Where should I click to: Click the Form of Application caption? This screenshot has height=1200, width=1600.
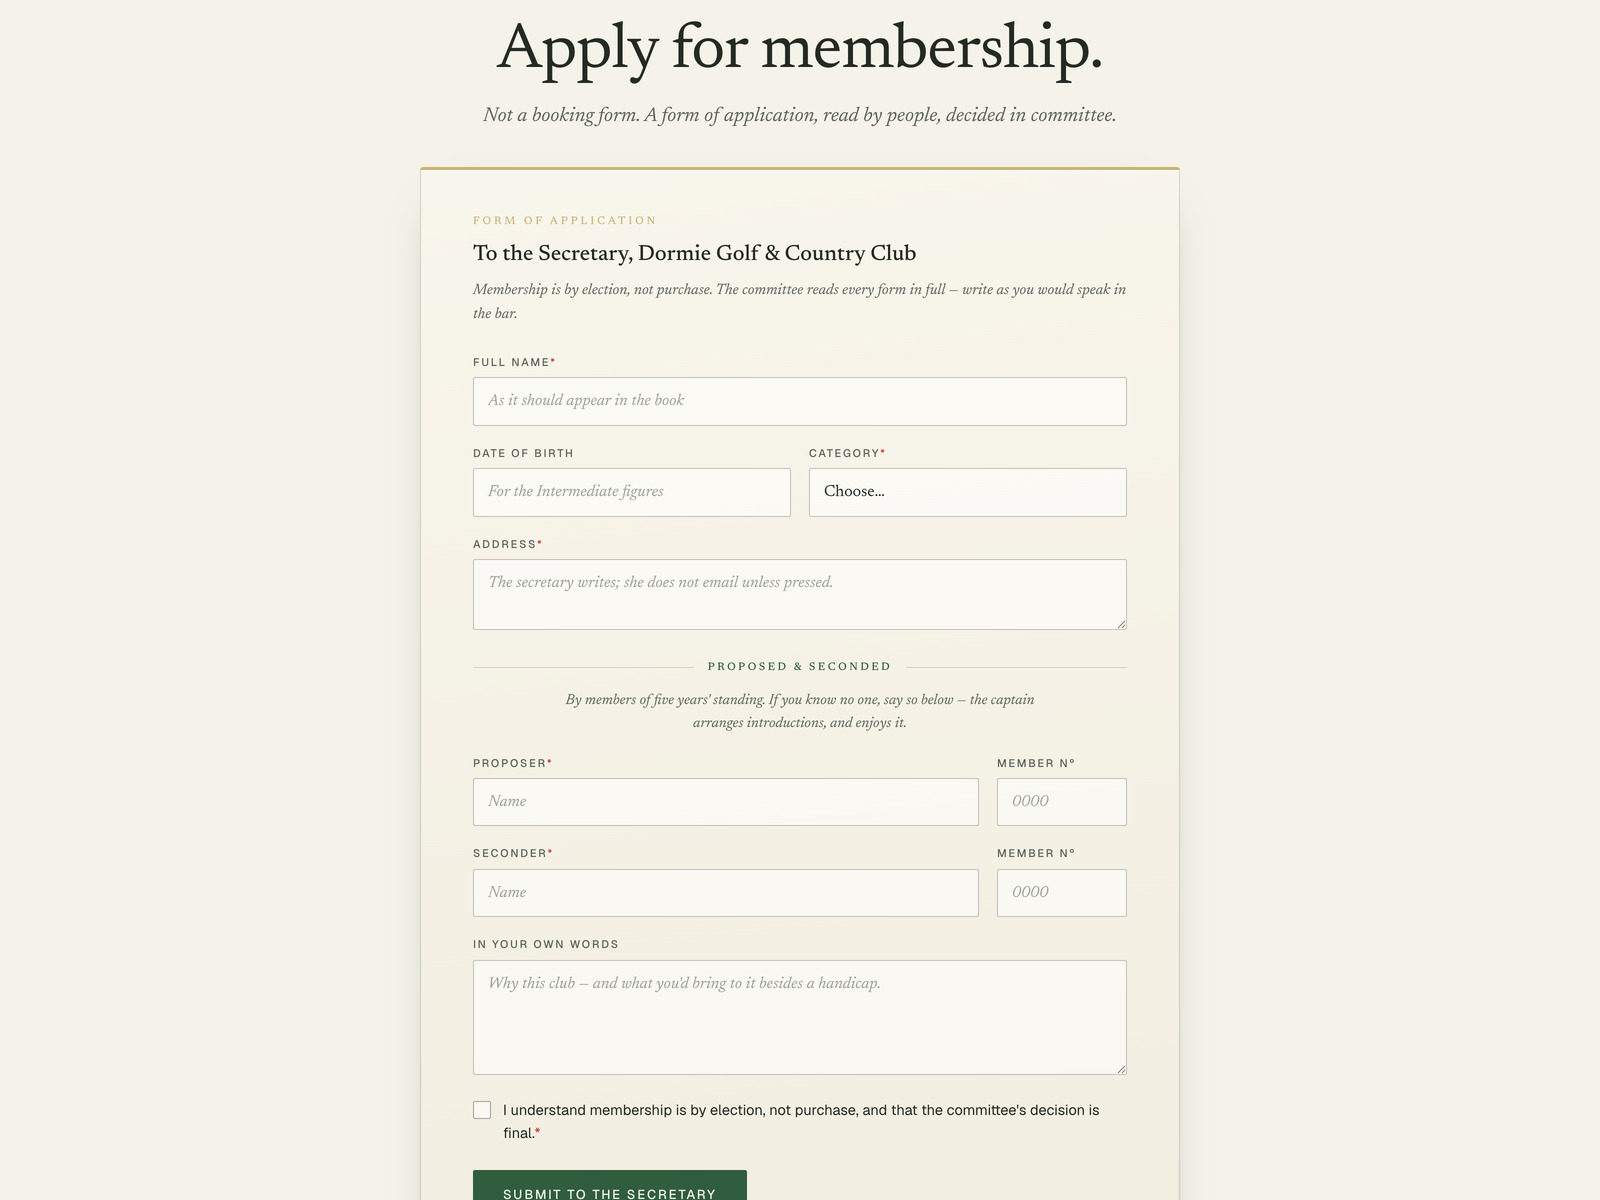565,220
